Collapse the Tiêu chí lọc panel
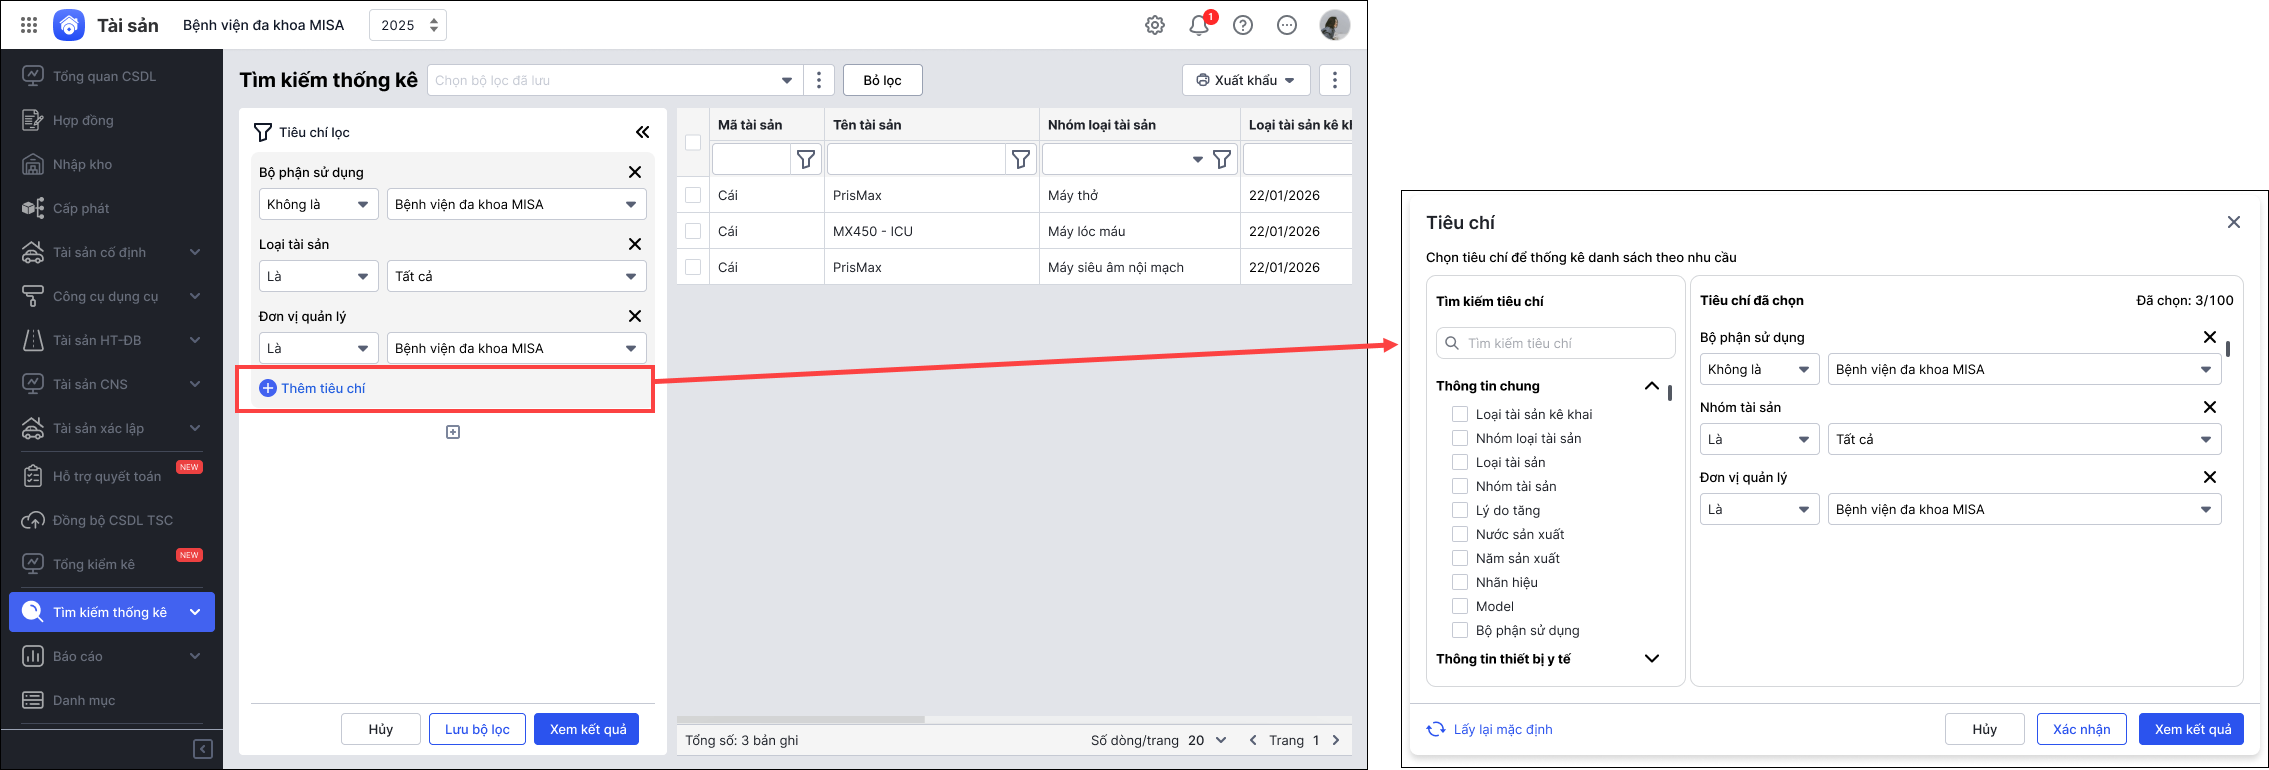The image size is (2269, 770). (642, 132)
